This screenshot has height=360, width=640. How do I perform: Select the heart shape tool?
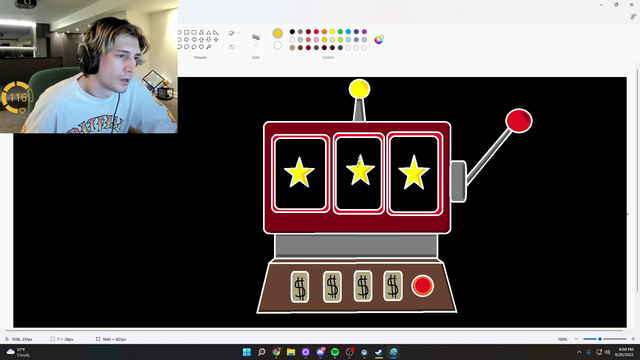[x=201, y=47]
